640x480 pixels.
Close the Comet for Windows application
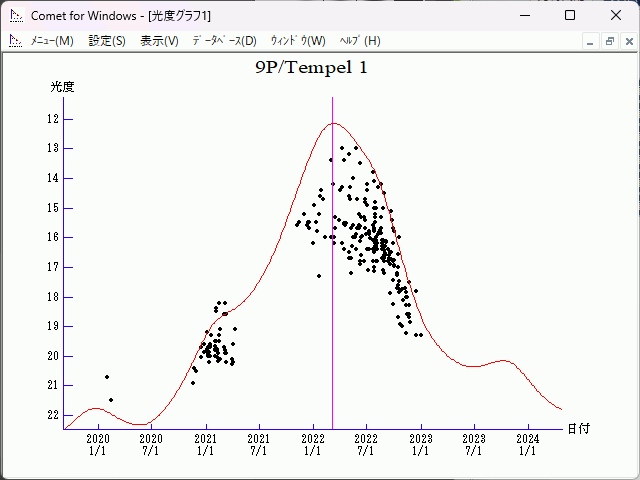click(616, 16)
